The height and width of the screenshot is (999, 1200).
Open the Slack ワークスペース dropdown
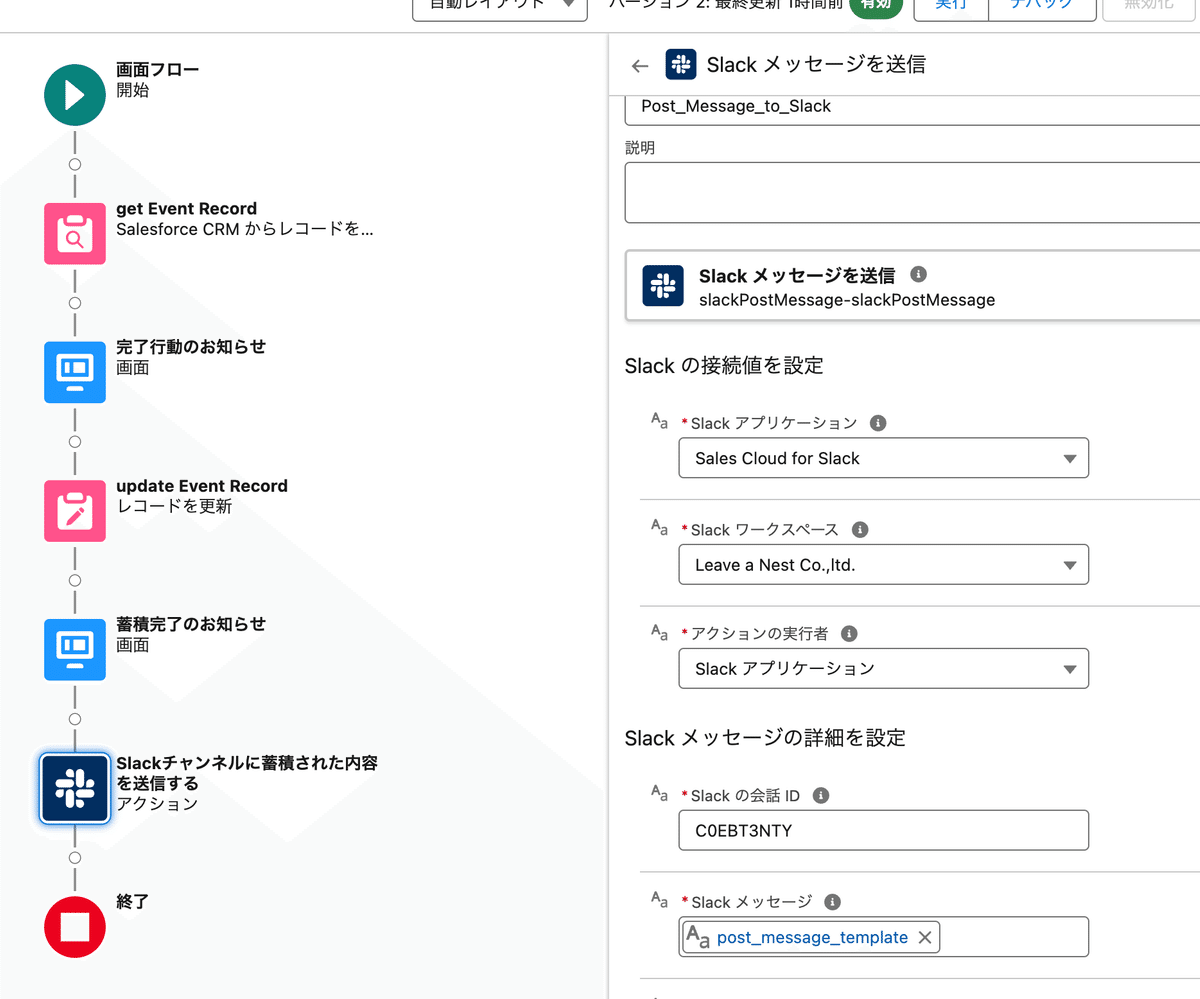pos(883,565)
